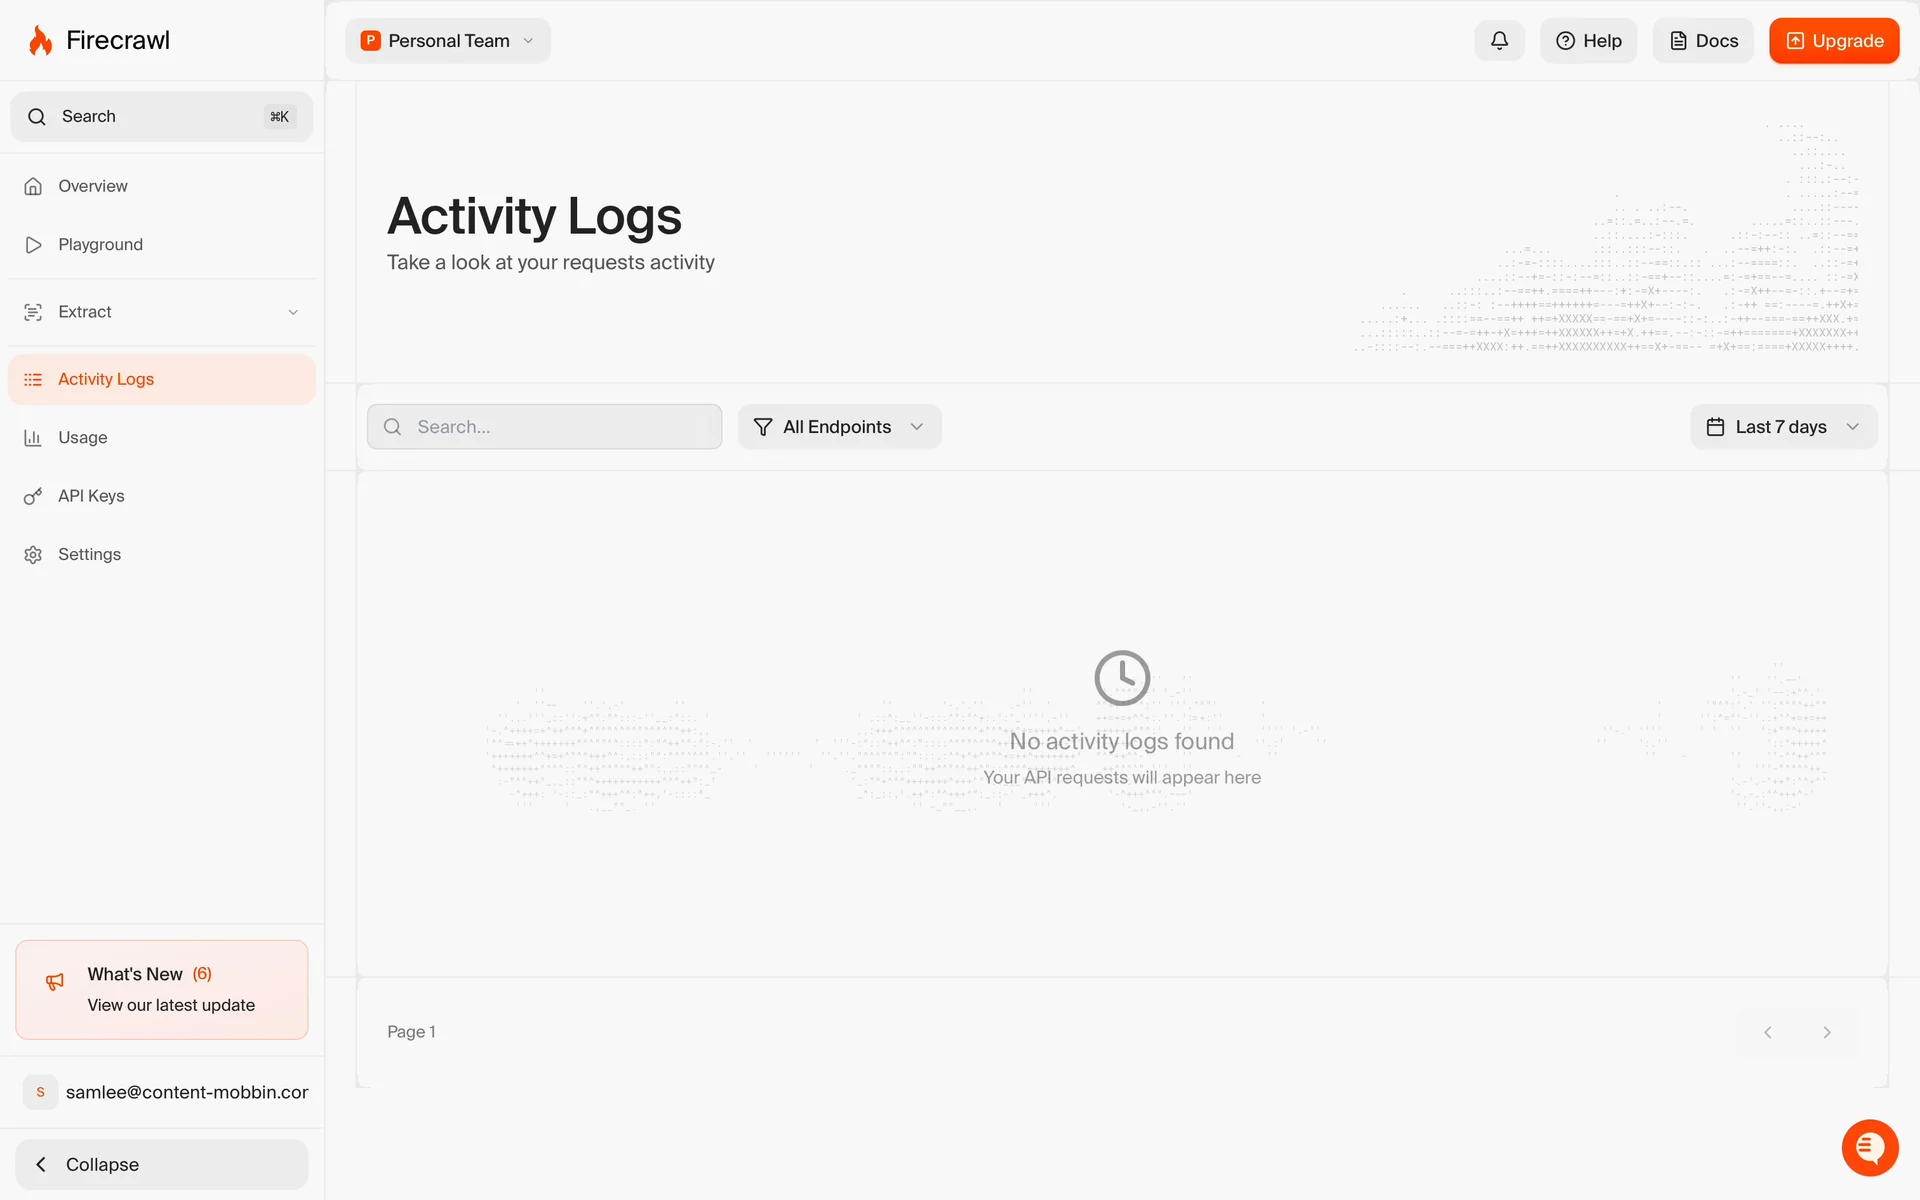
Task: Click the activity logs Search field
Action: [544, 427]
